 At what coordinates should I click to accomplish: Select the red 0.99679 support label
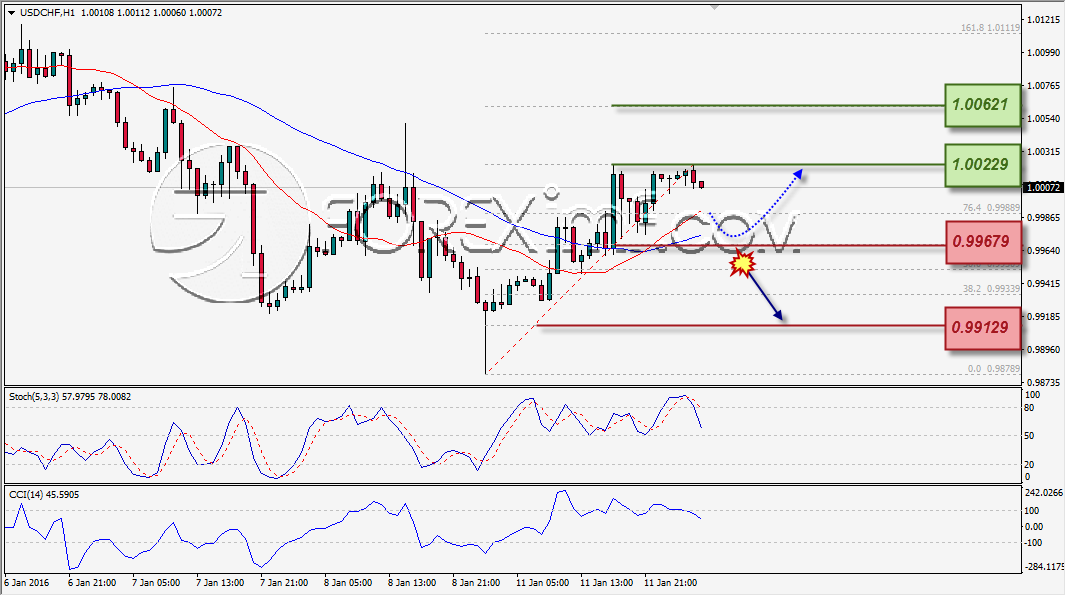(x=983, y=242)
